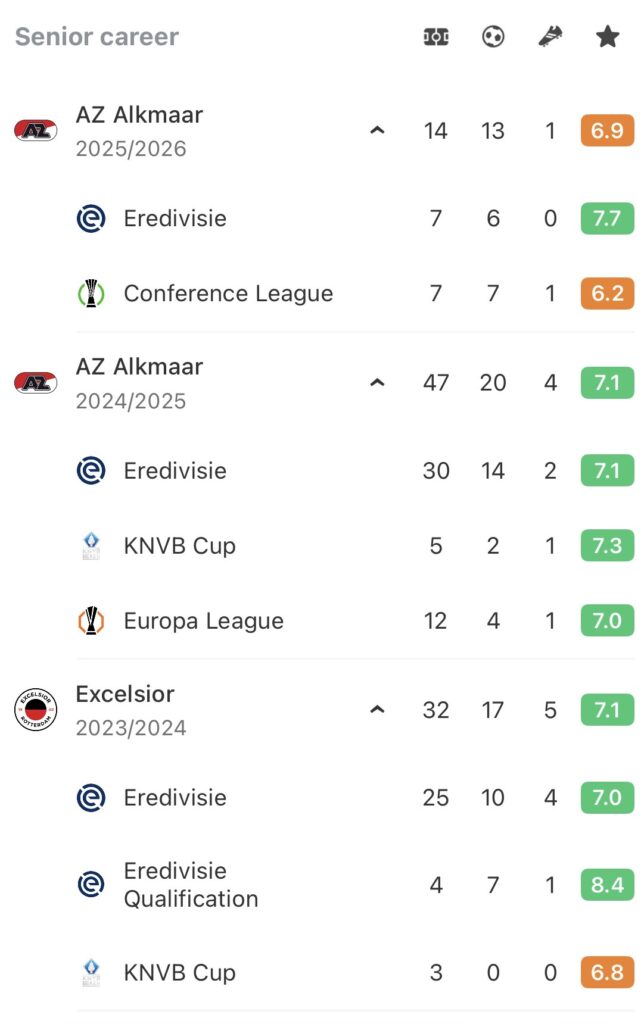Click the AZ Alkmaar 2024/2025 club logo
Screen dimensions: 644x1024
click(x=36, y=383)
